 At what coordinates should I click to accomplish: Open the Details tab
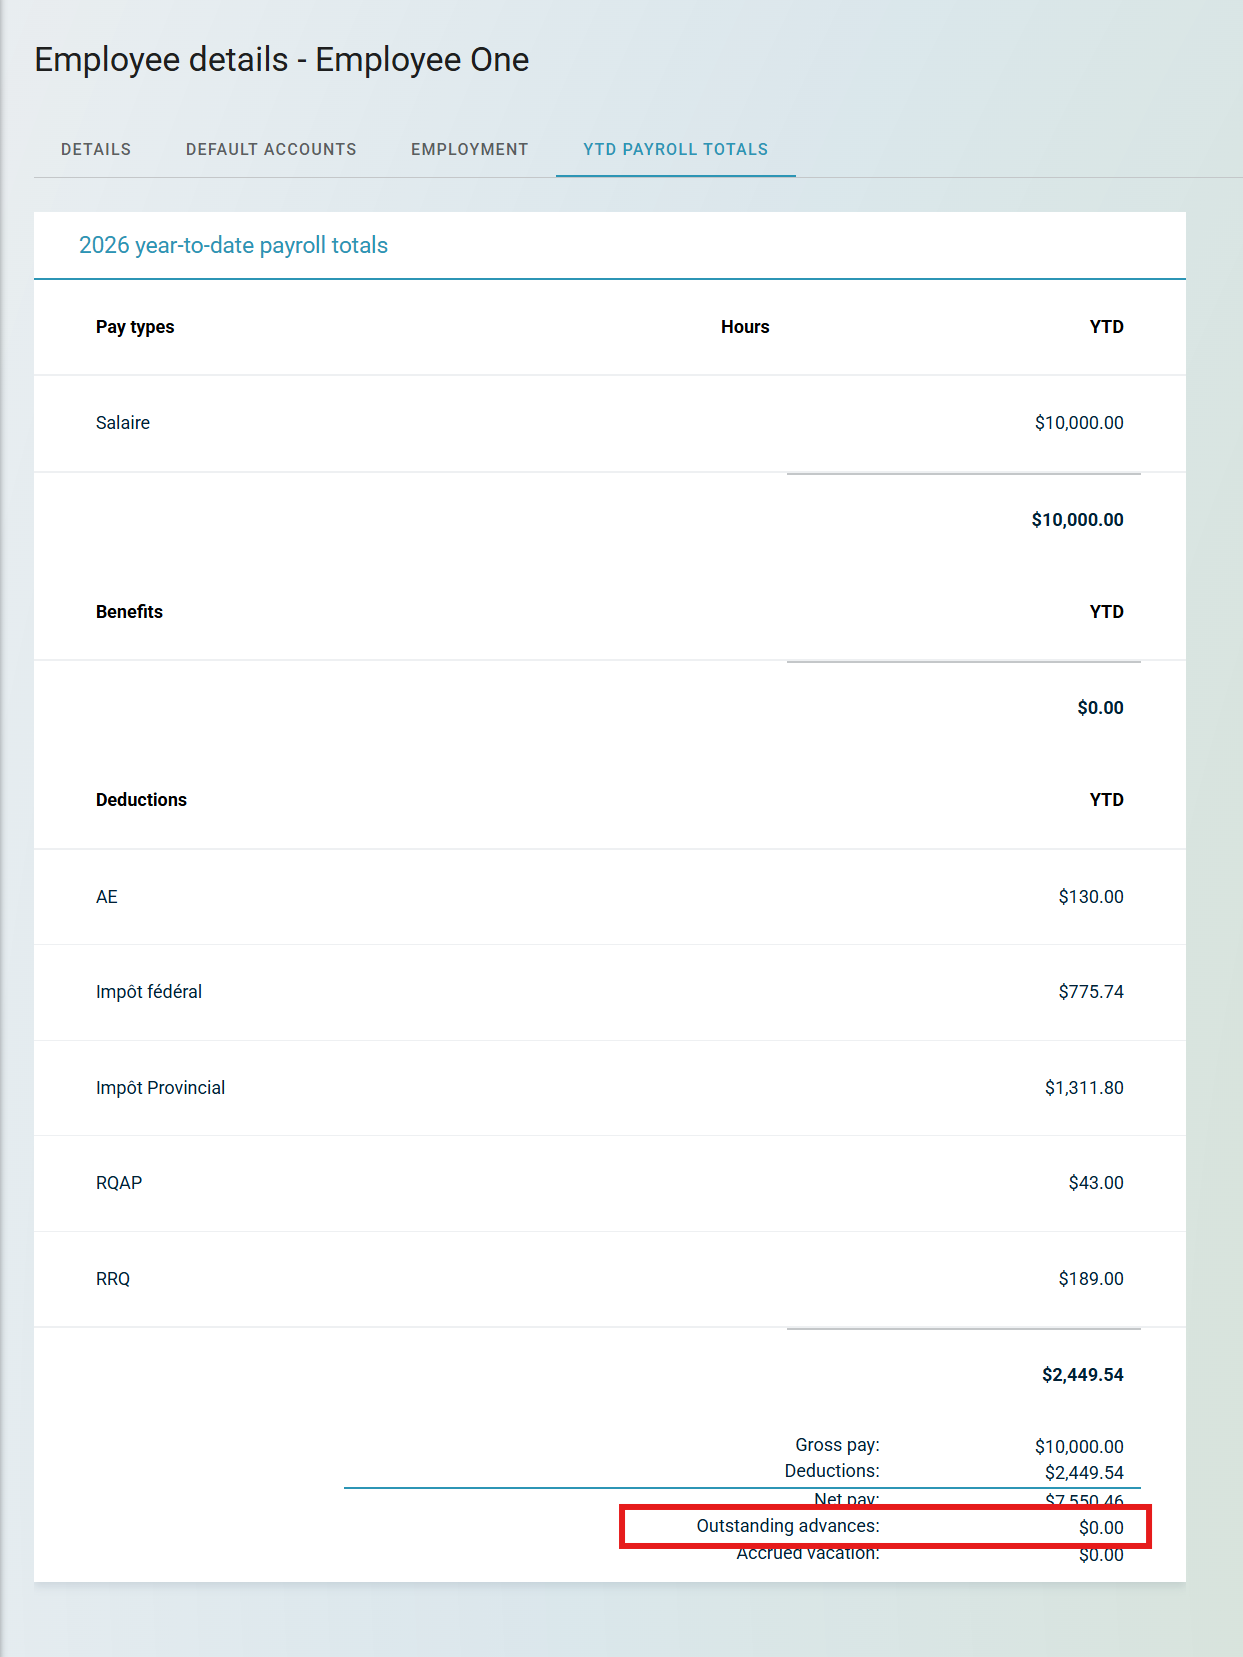coord(96,150)
